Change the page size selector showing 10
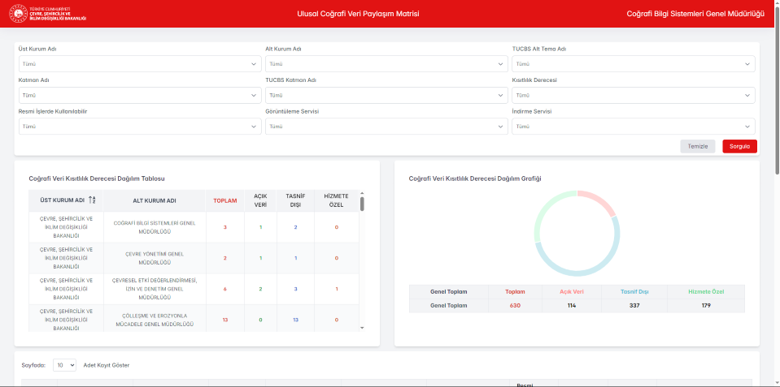The height and width of the screenshot is (387, 780). coord(65,365)
